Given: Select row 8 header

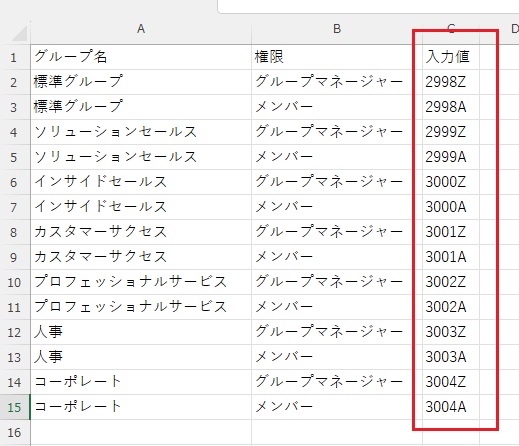Looking at the screenshot, I should pos(14,232).
